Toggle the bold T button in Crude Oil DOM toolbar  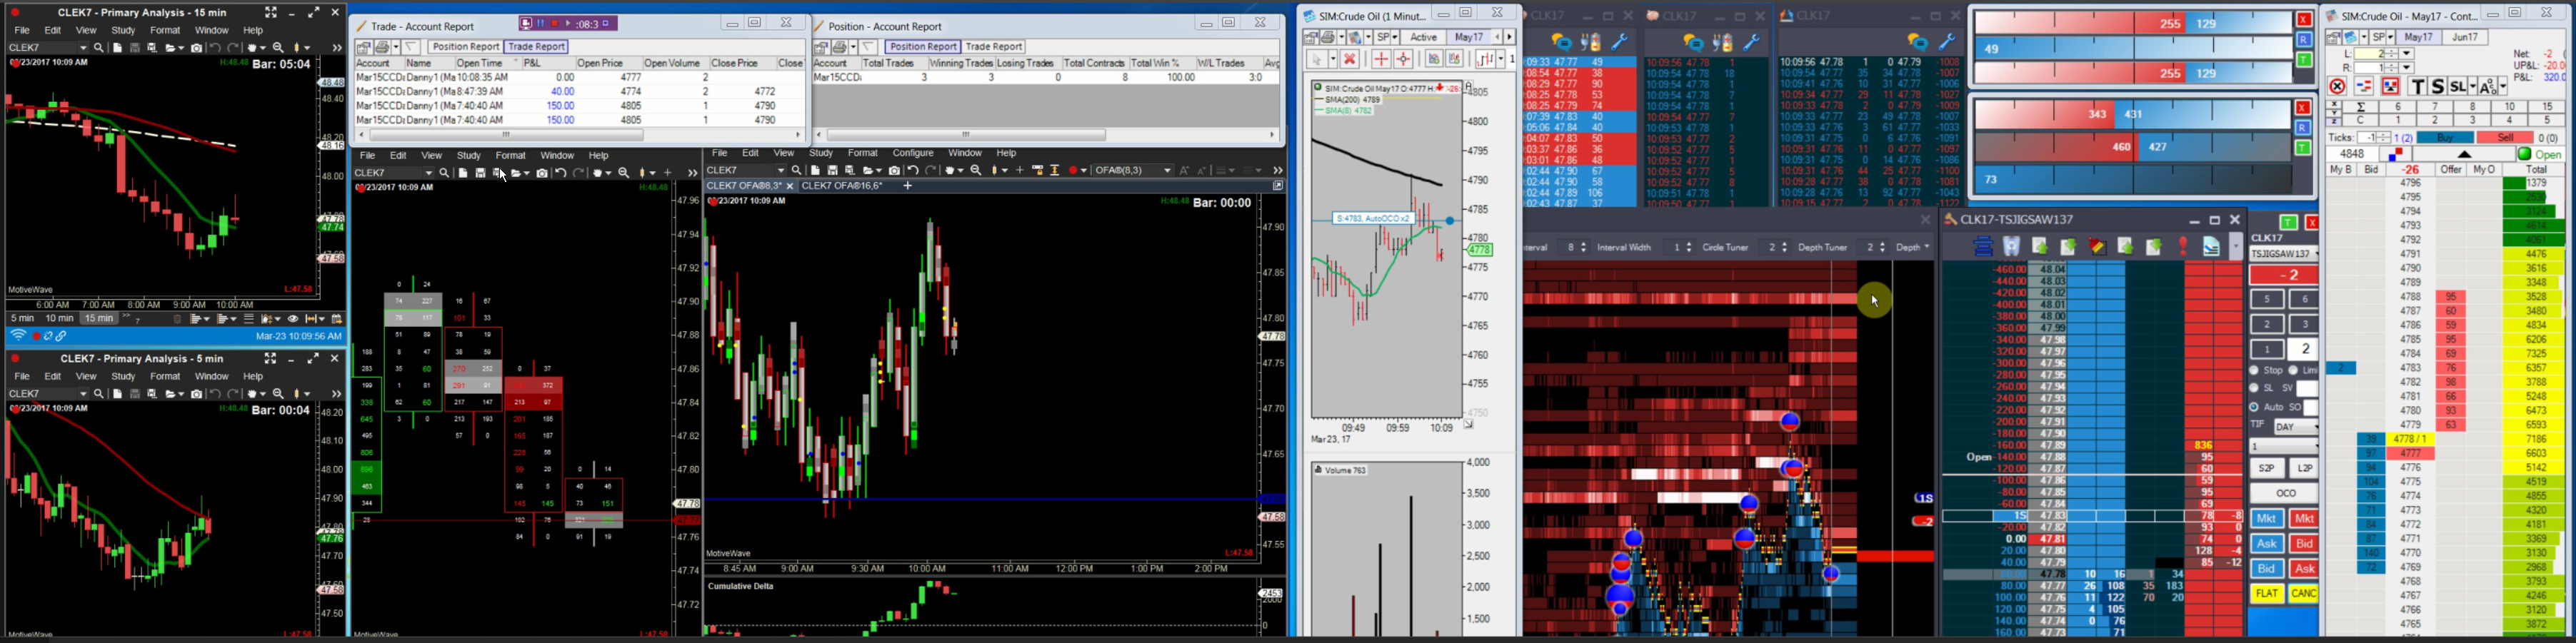(x=2418, y=87)
